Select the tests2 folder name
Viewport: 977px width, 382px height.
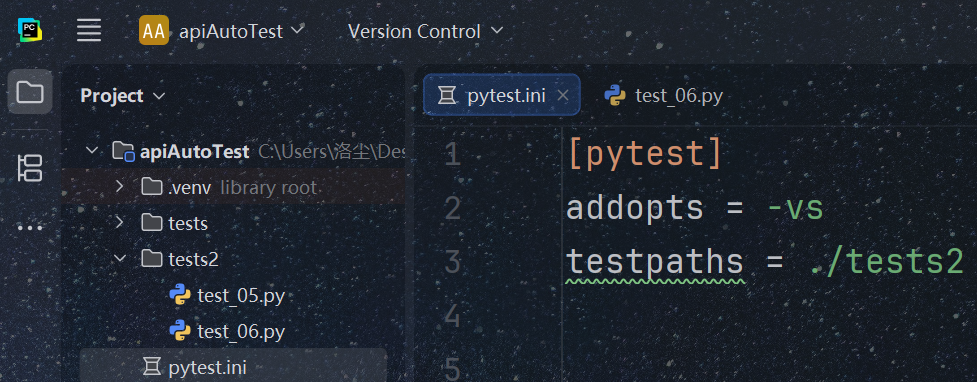(x=194, y=259)
